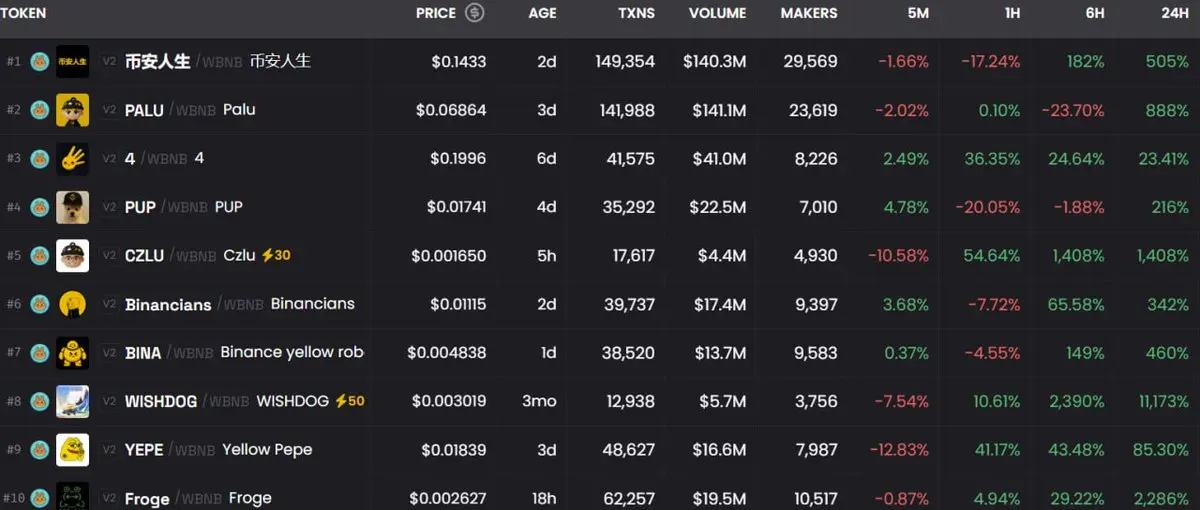Image resolution: width=1200 pixels, height=510 pixels.
Task: Sort by the TXNS column header
Action: tap(636, 13)
